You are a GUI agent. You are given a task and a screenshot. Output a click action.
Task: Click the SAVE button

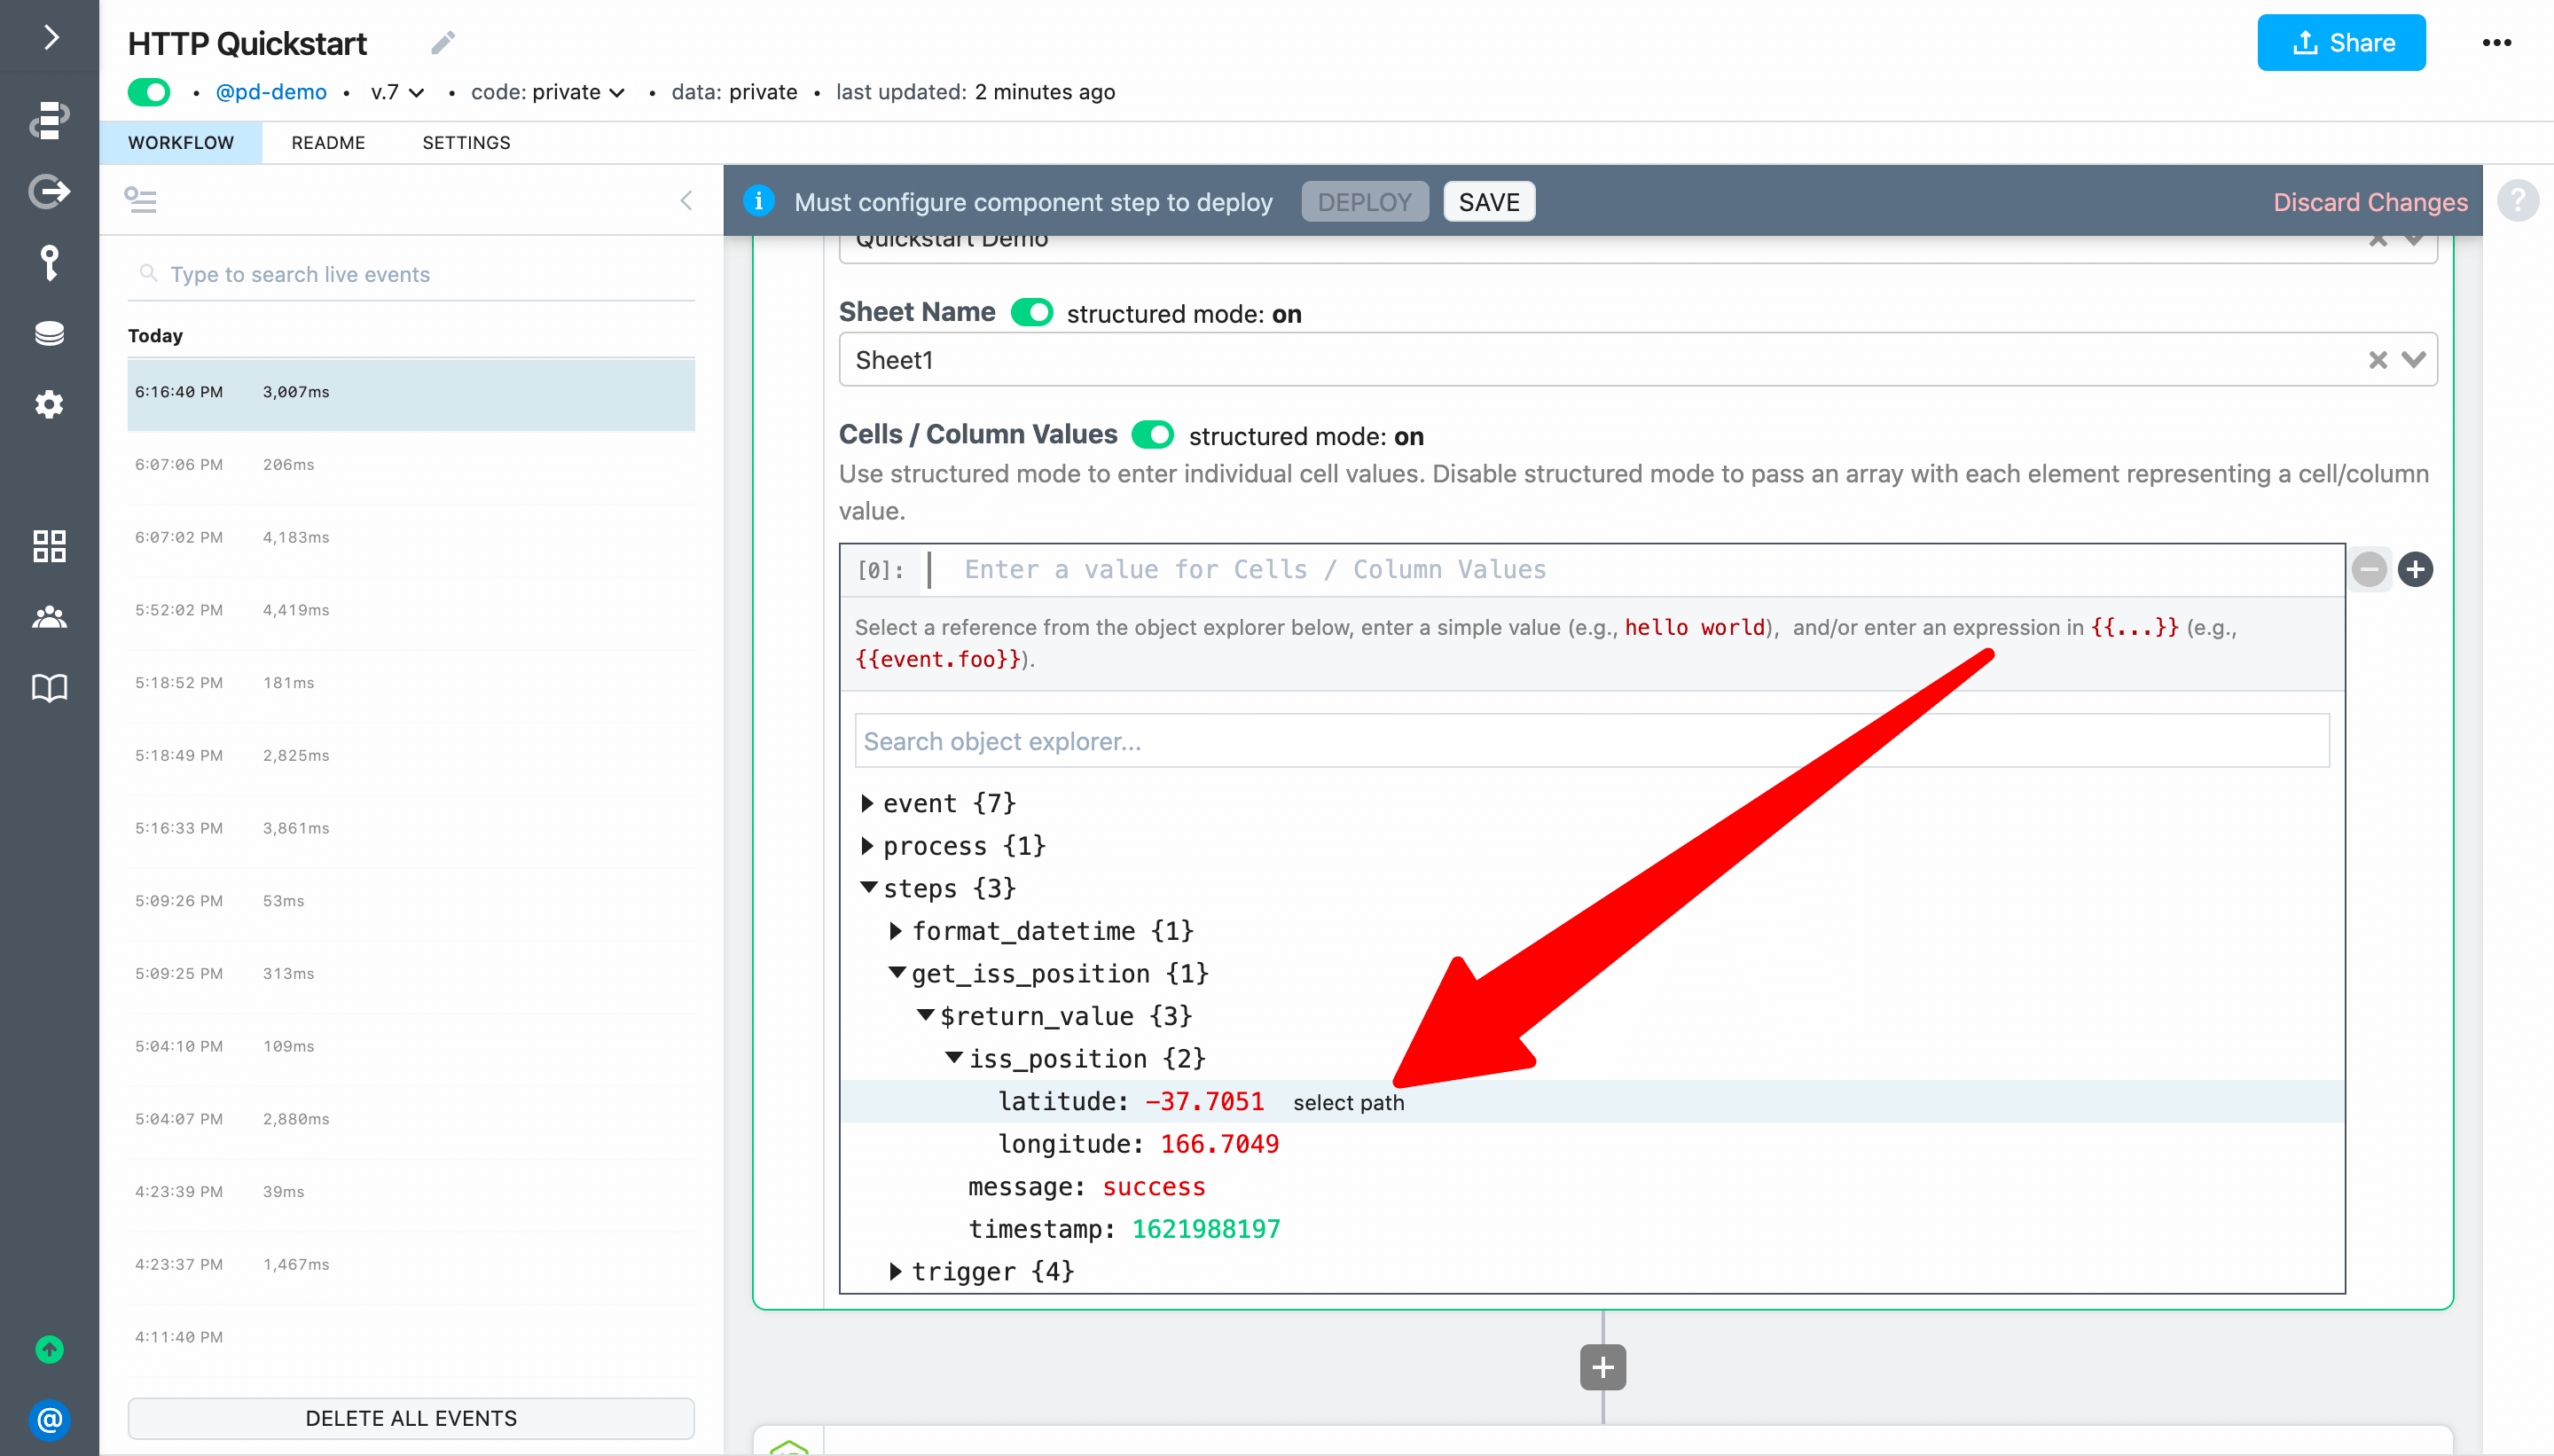[x=1488, y=202]
